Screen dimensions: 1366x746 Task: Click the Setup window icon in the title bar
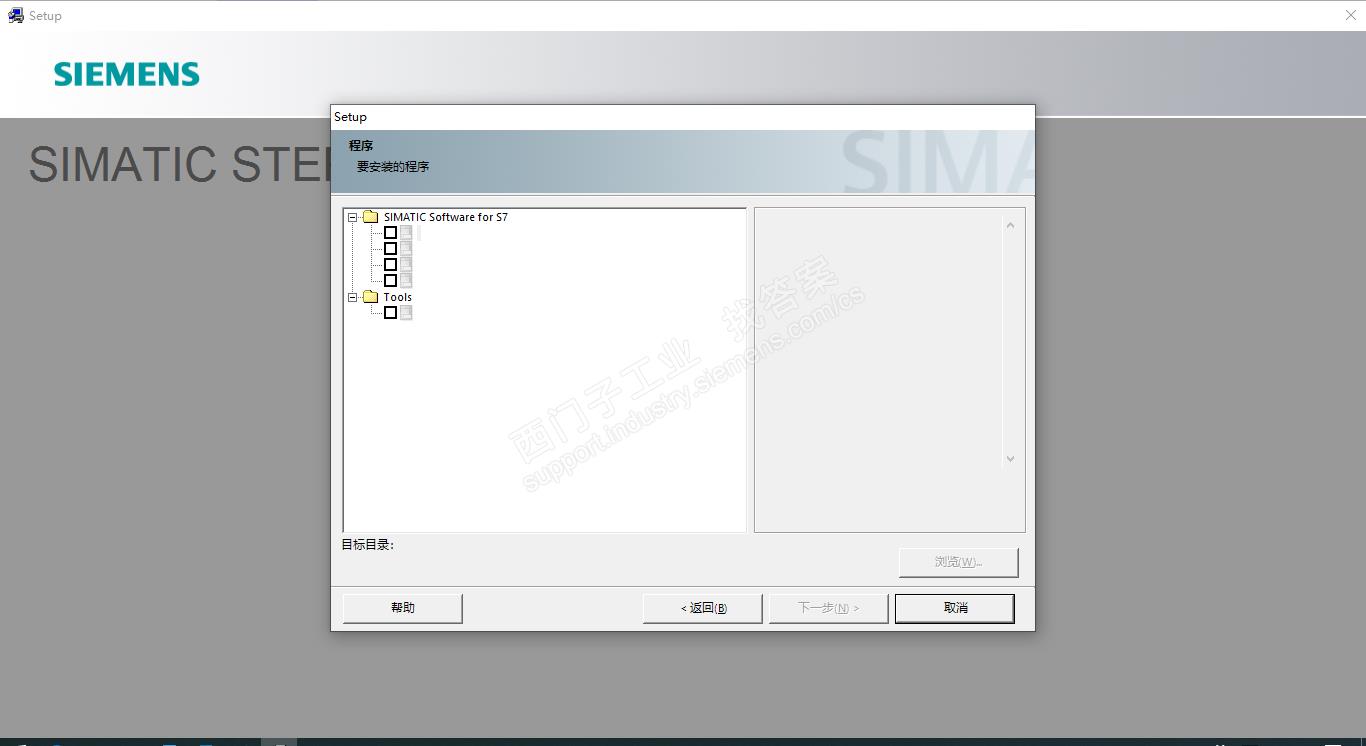[x=16, y=15]
